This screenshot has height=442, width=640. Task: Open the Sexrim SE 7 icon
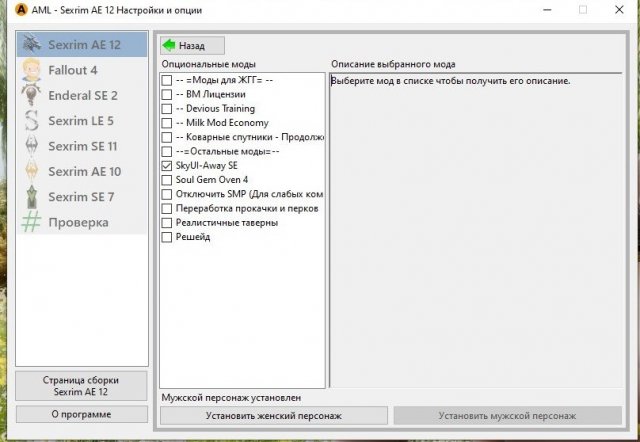32,196
